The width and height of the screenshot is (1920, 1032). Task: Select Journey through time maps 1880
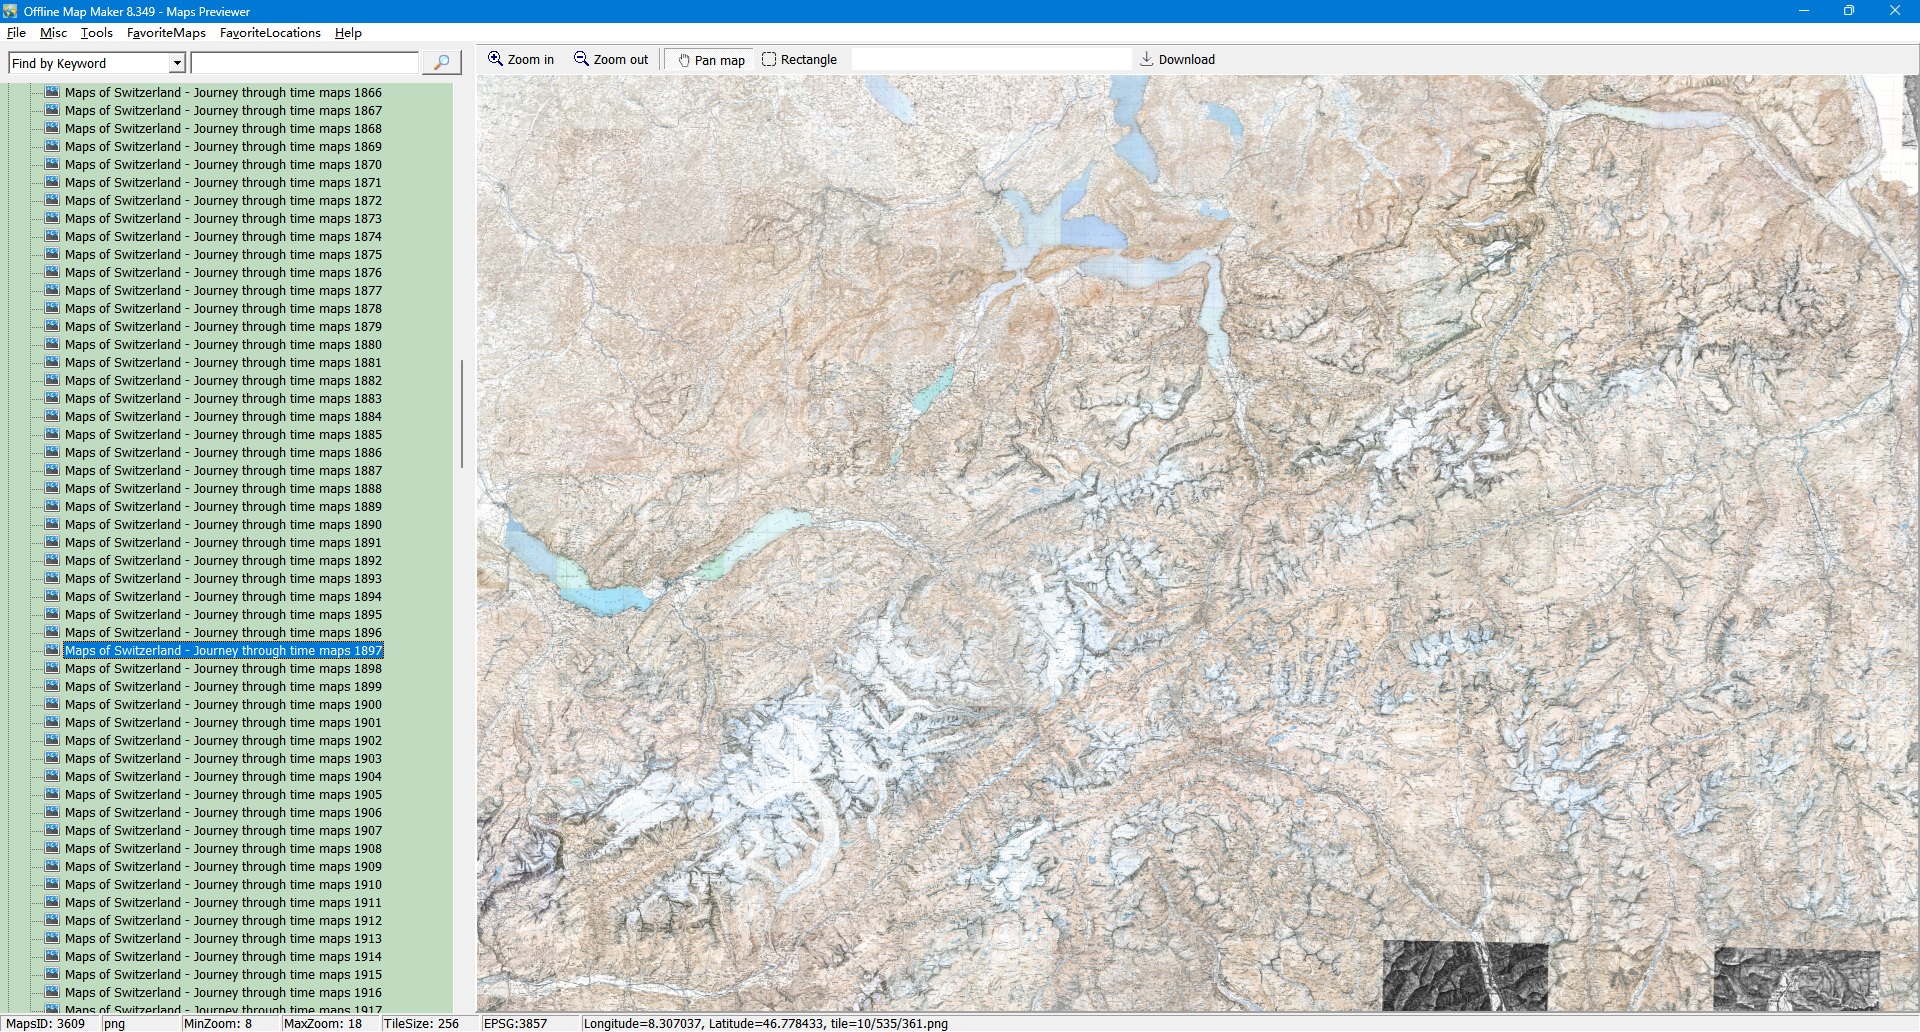(x=223, y=345)
